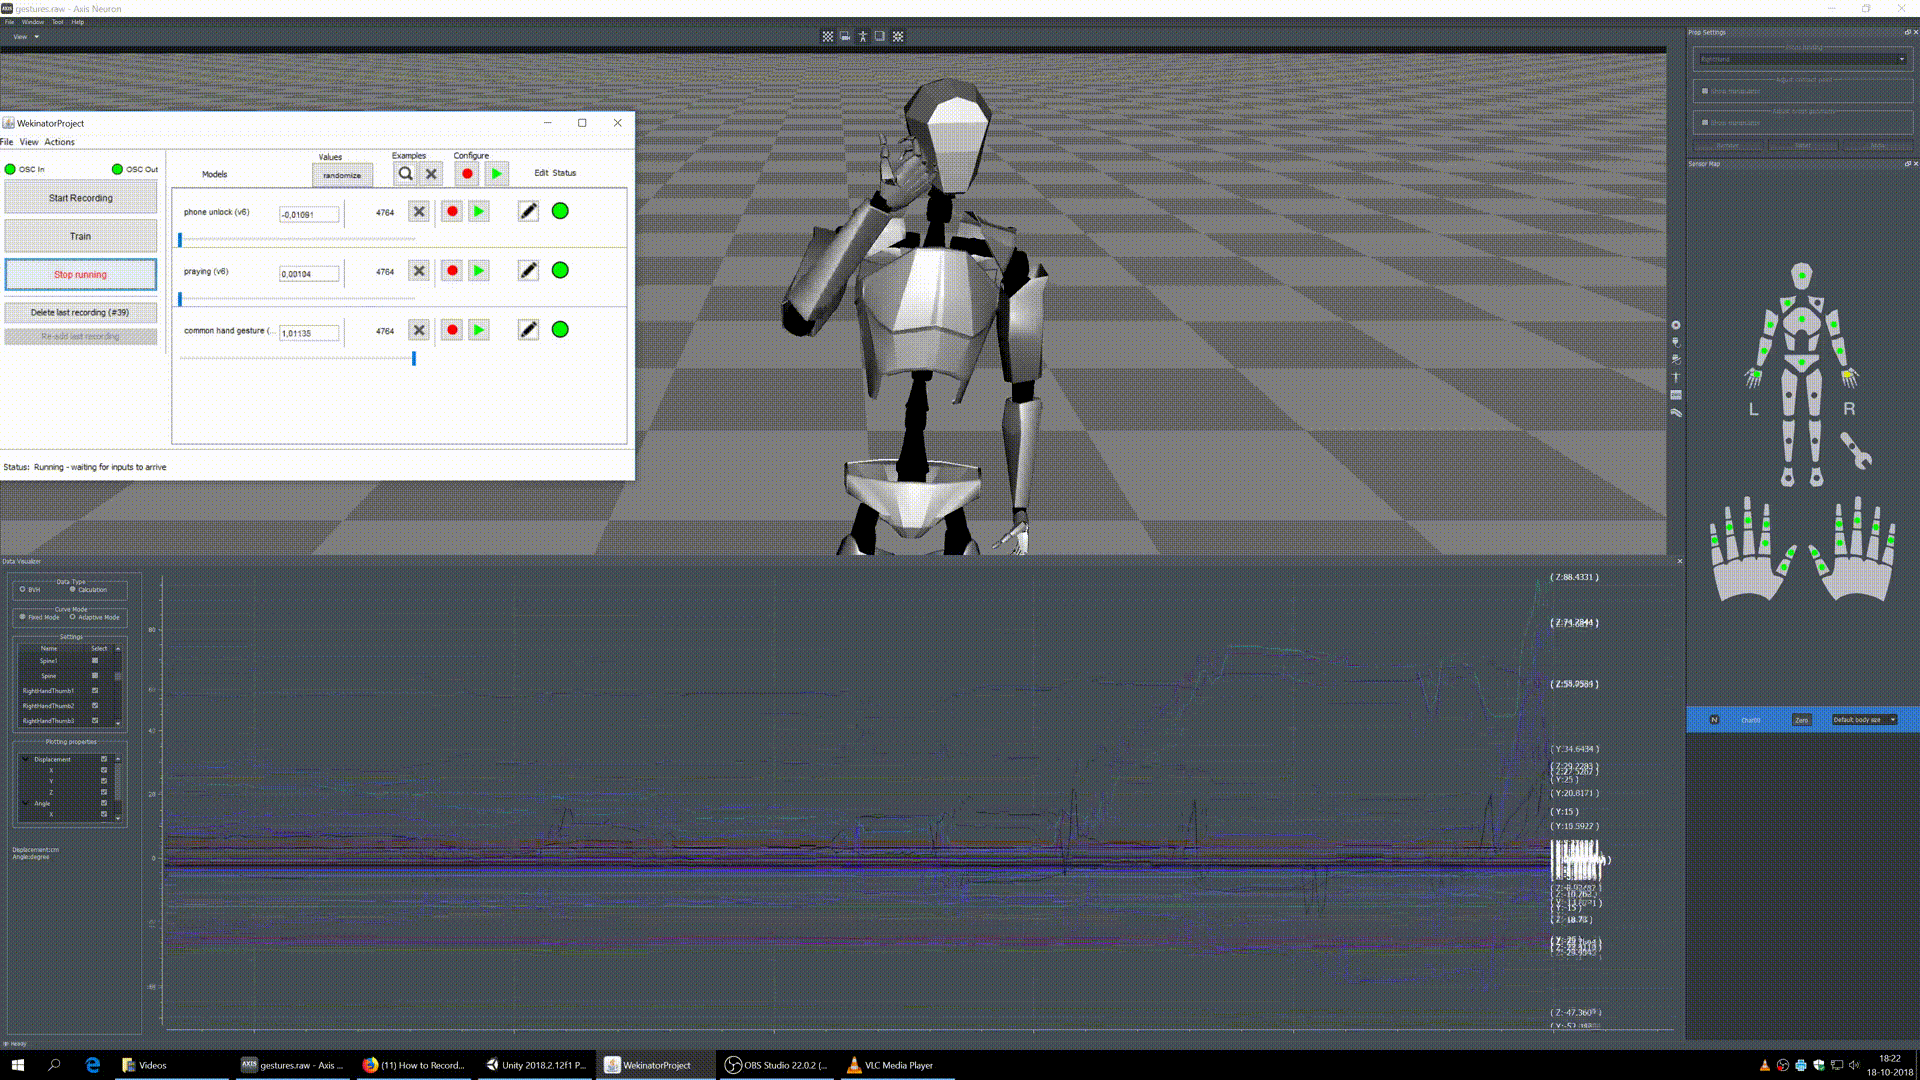Click the first grid icon in the top viewport toolbar

point(828,36)
